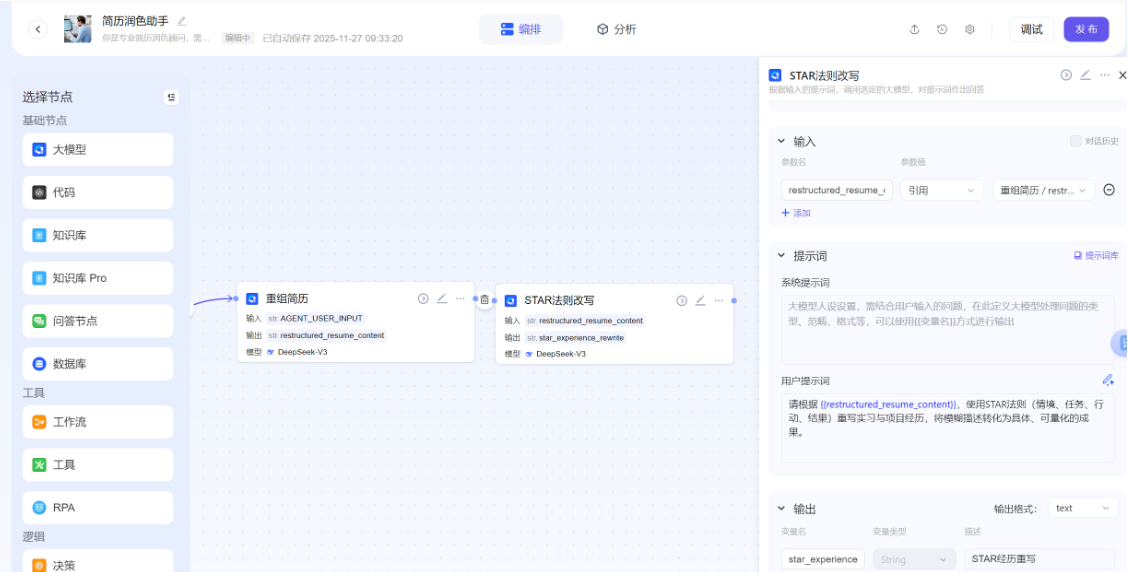Open the version history clock icon

point(942,30)
